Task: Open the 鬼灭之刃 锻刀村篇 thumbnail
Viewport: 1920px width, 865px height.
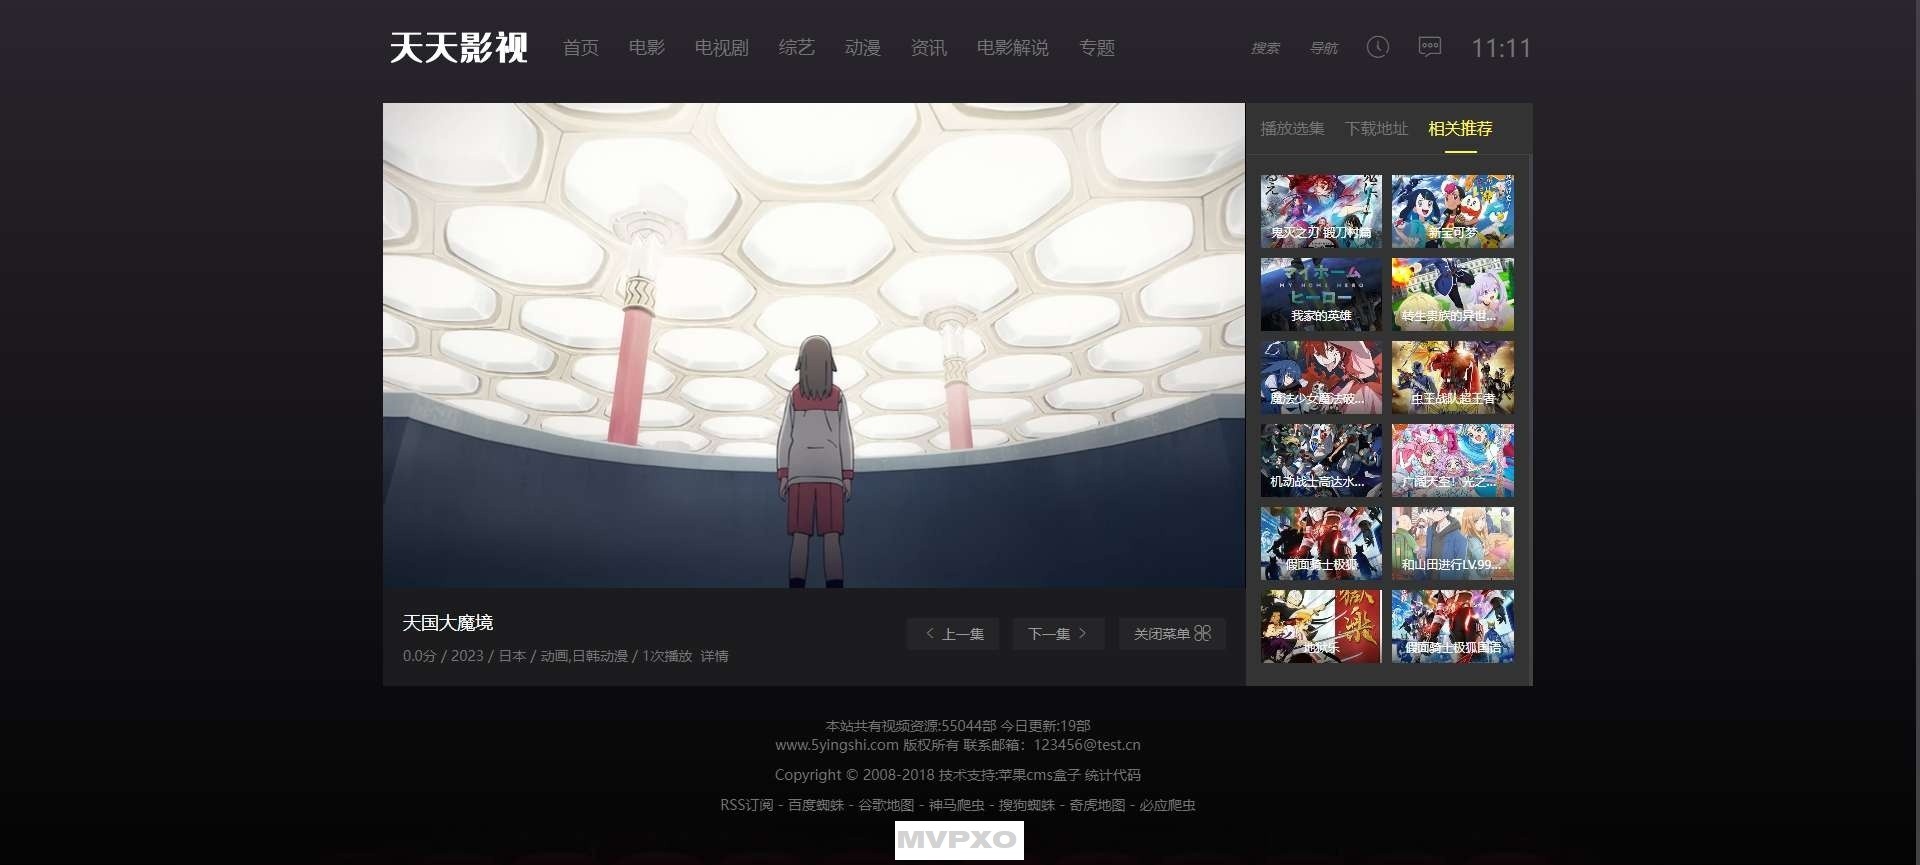Action: pyautogui.click(x=1321, y=211)
